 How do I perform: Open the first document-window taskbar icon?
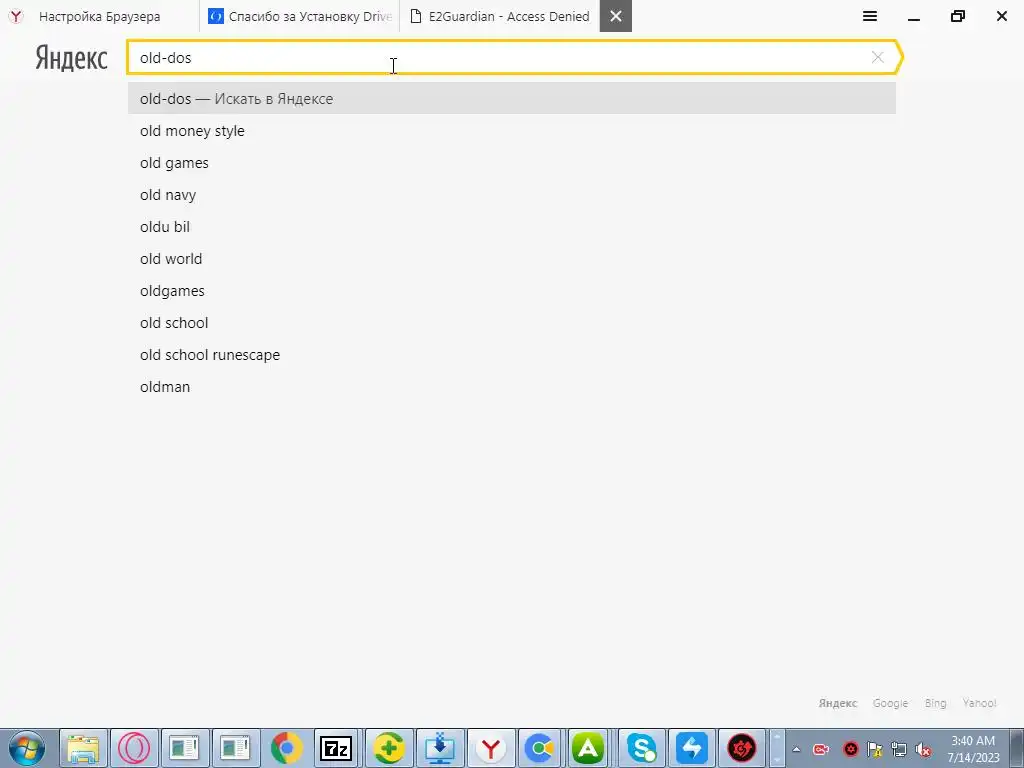[x=185, y=748]
